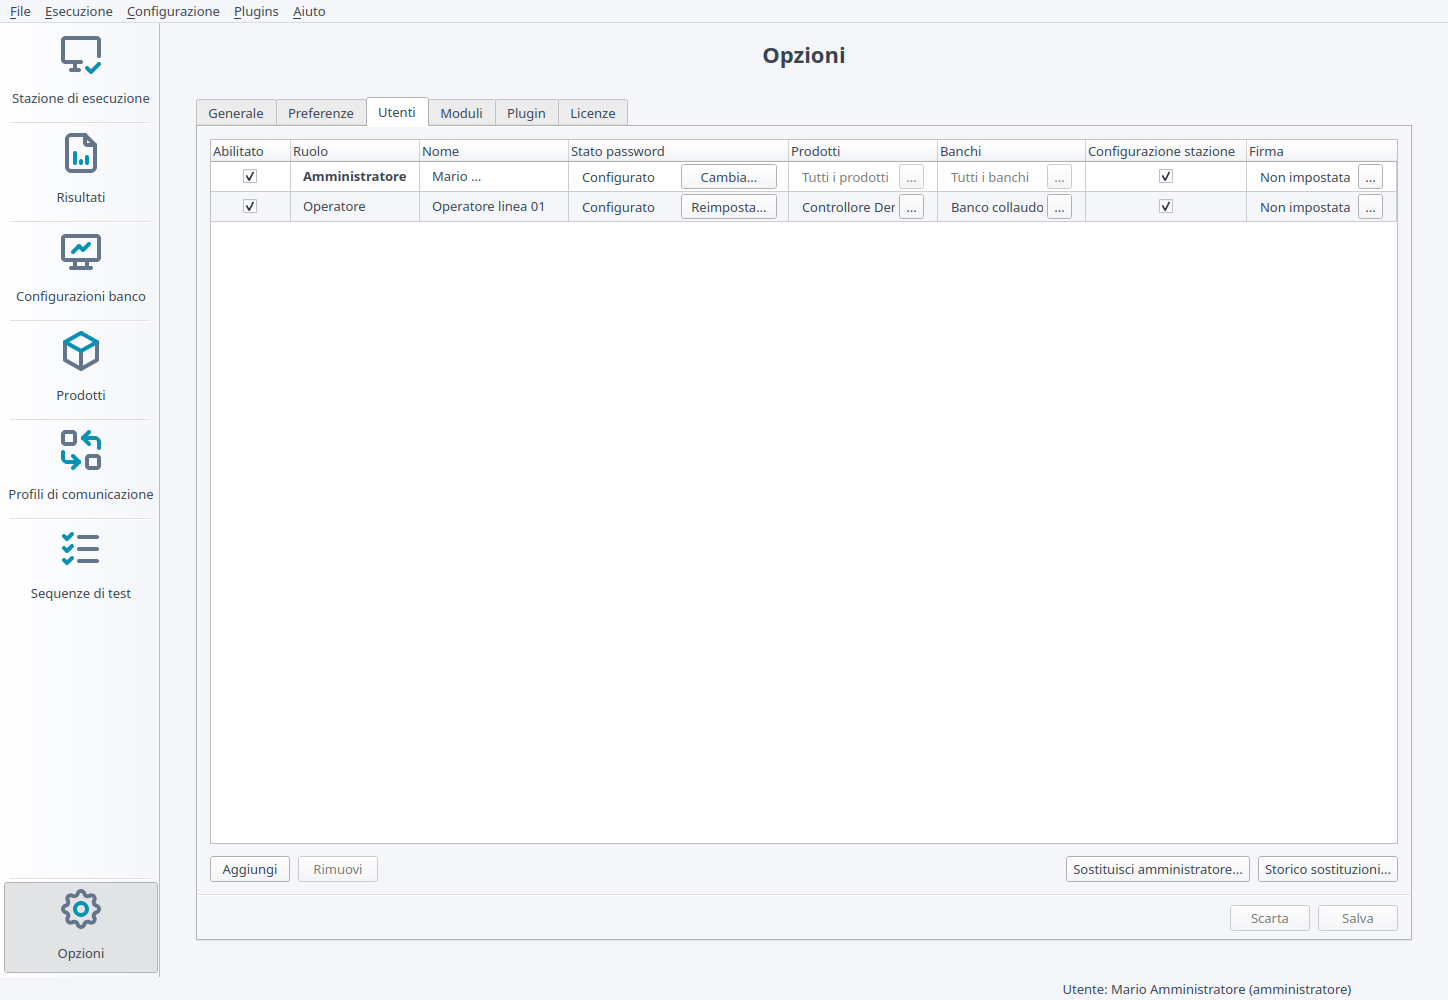Toggle Abilitato checkbox for Operatore

250,206
